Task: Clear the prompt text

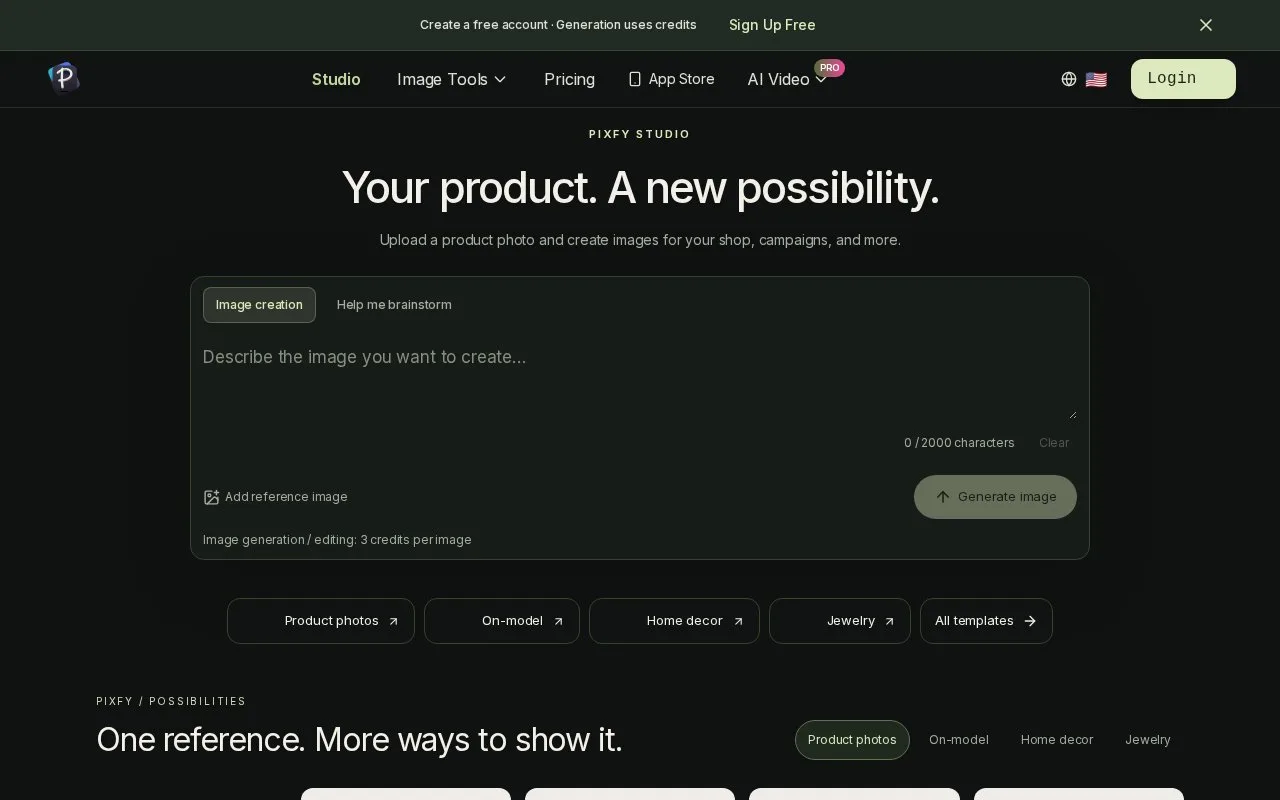Action: [1054, 442]
